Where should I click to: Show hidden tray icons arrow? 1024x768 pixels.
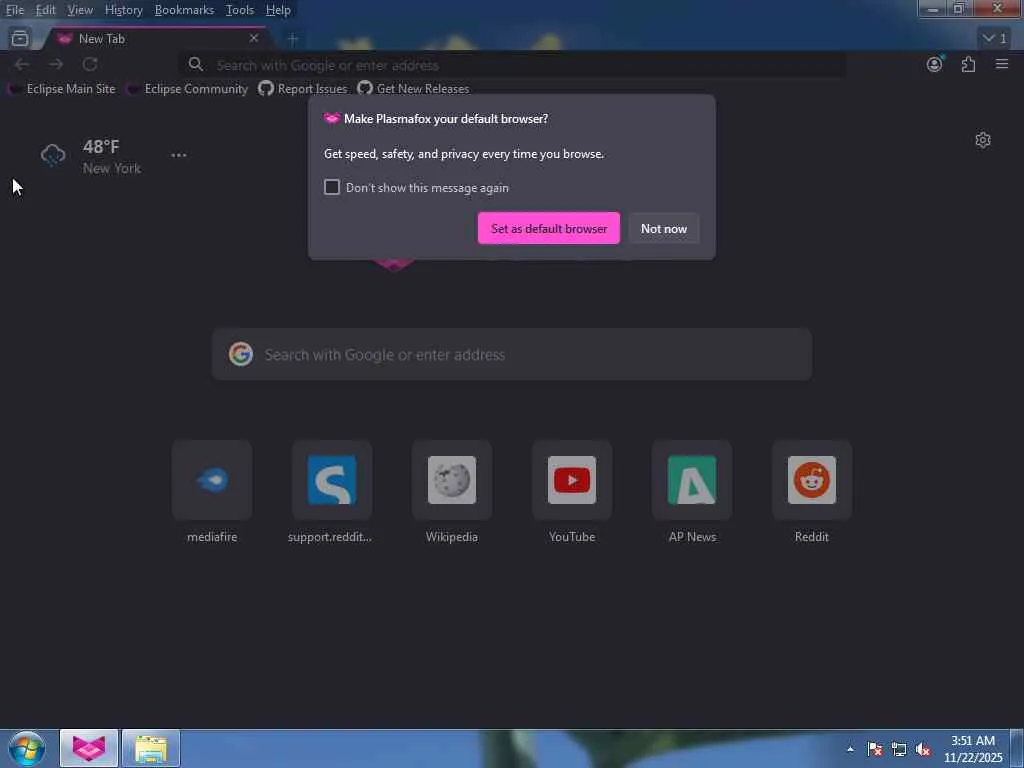[850, 749]
